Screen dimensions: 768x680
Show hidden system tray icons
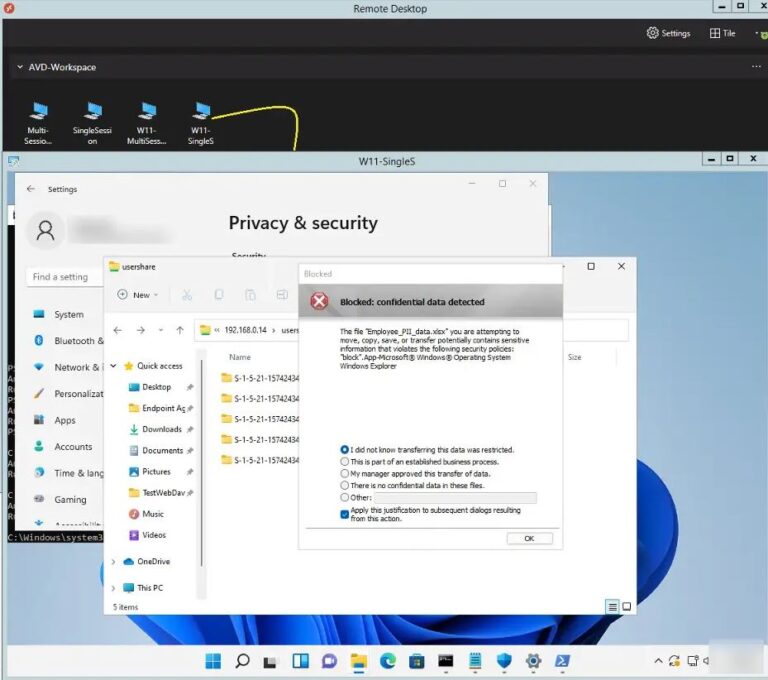[658, 661]
